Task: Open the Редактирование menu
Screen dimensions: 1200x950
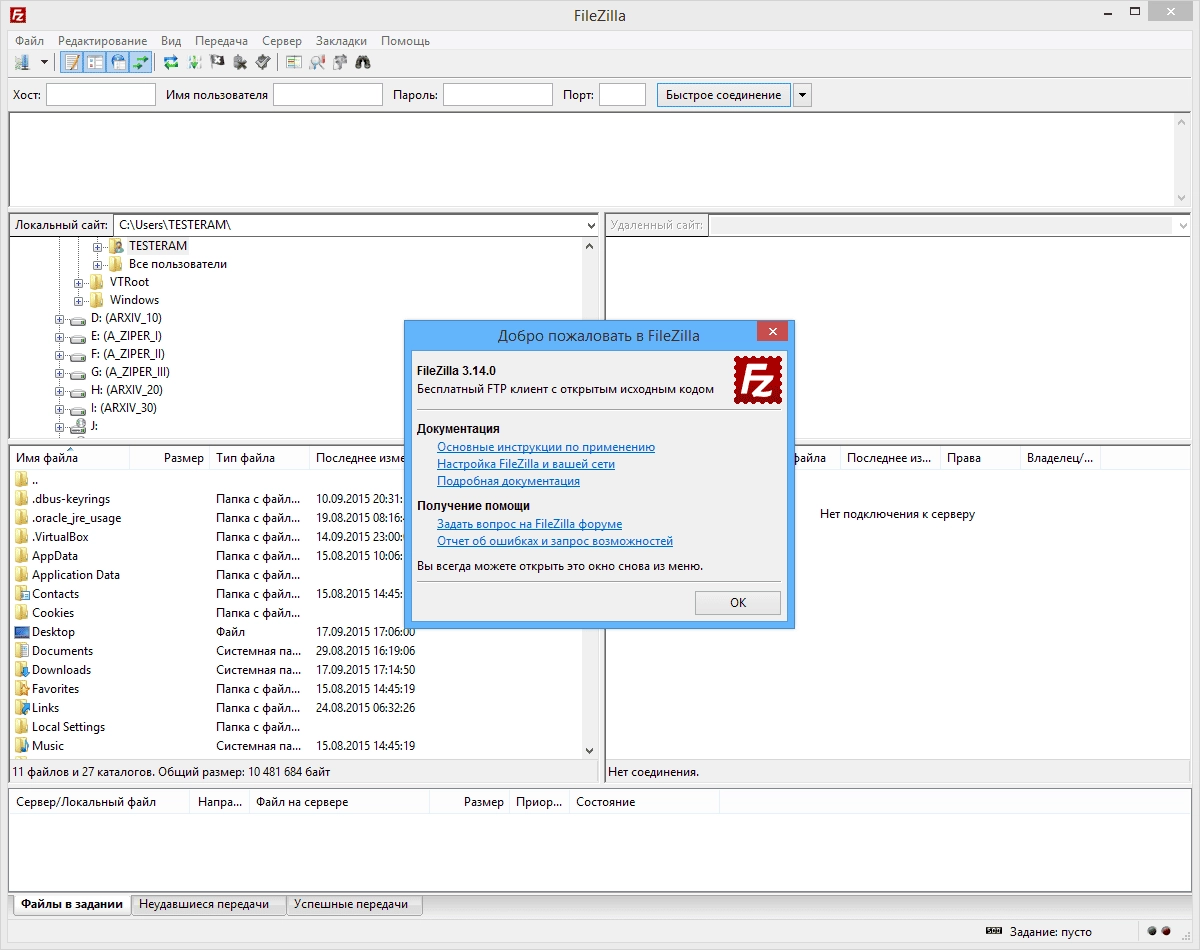Action: click(x=102, y=41)
